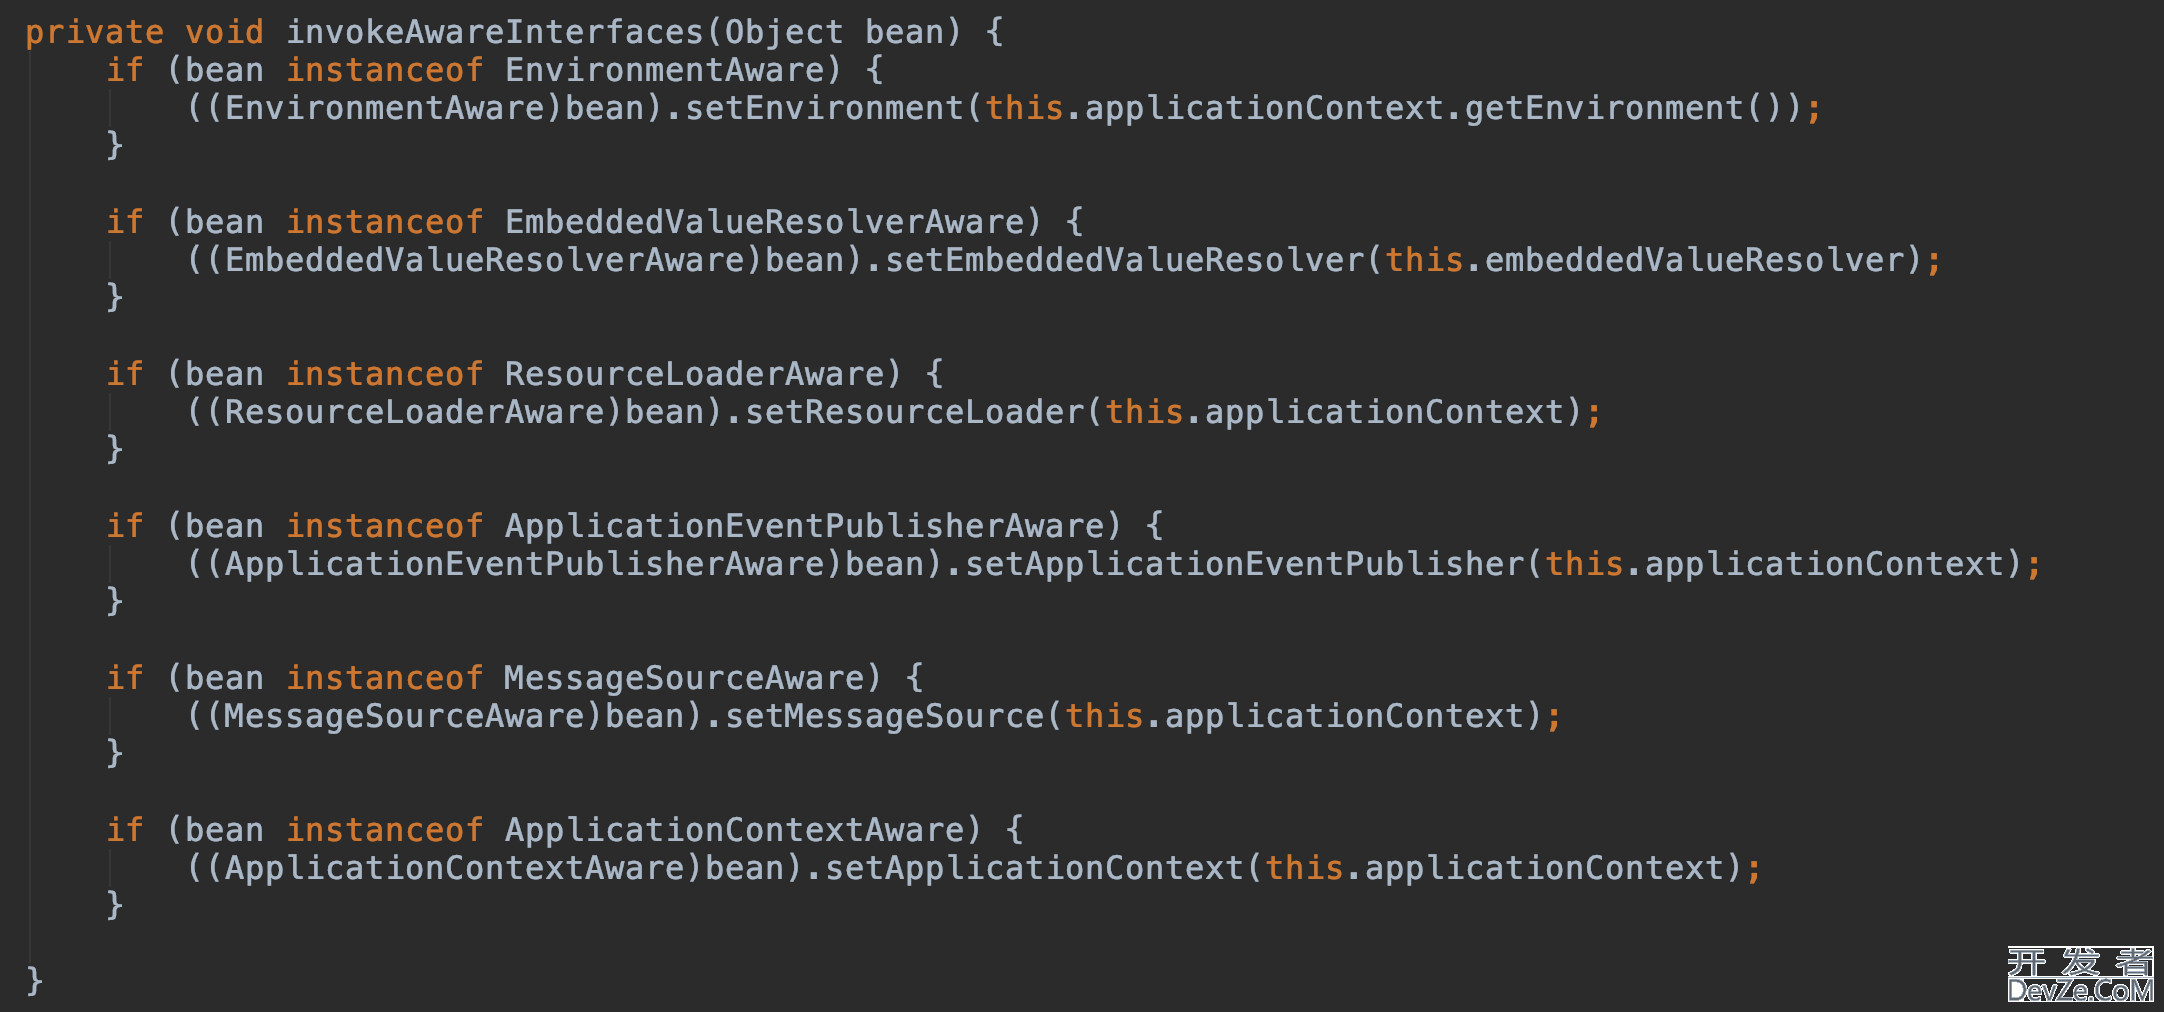Click the setApplicationContext method call
Viewport: 2164px width, 1012px height.
tap(1035, 868)
